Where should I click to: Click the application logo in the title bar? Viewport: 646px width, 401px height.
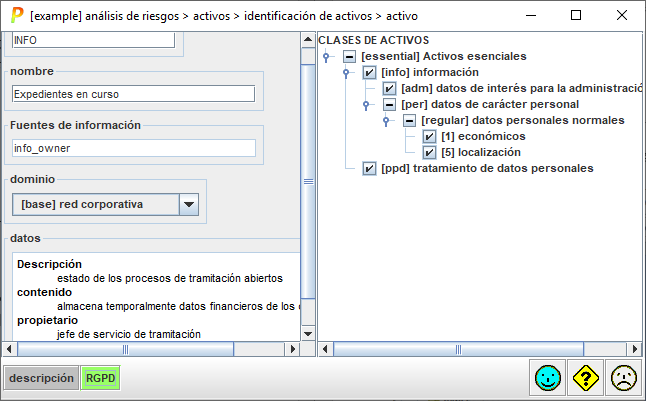coord(14,16)
